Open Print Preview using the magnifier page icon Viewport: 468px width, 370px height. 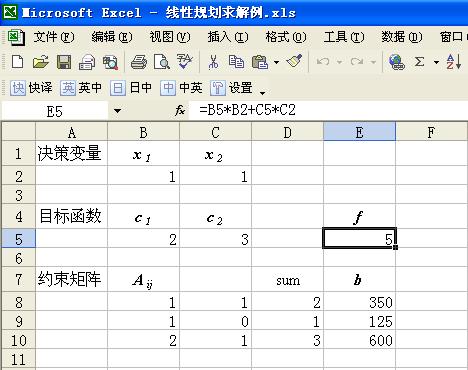[x=162, y=62]
